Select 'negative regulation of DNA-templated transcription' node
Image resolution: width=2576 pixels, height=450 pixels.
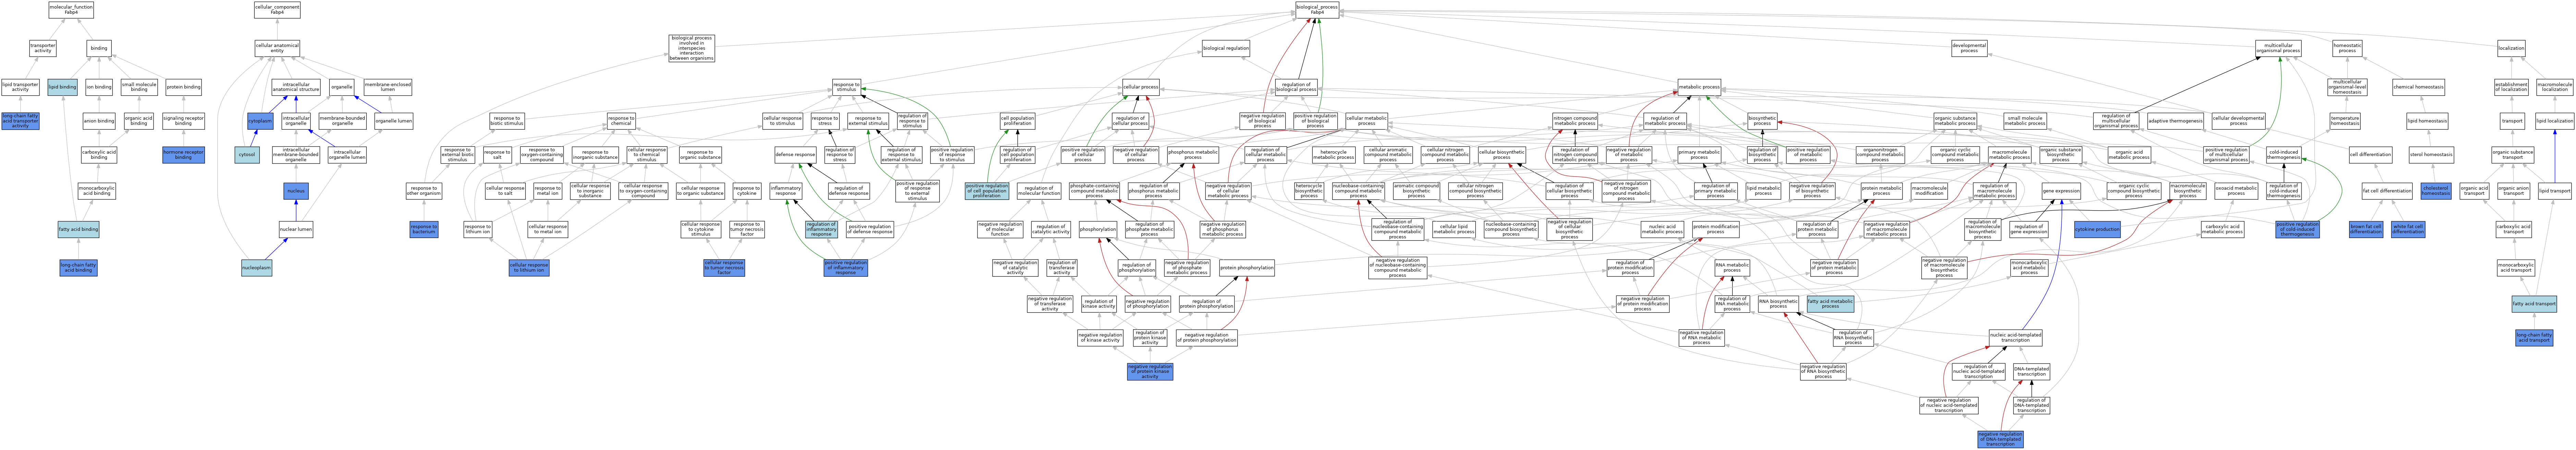pyautogui.click(x=2000, y=439)
